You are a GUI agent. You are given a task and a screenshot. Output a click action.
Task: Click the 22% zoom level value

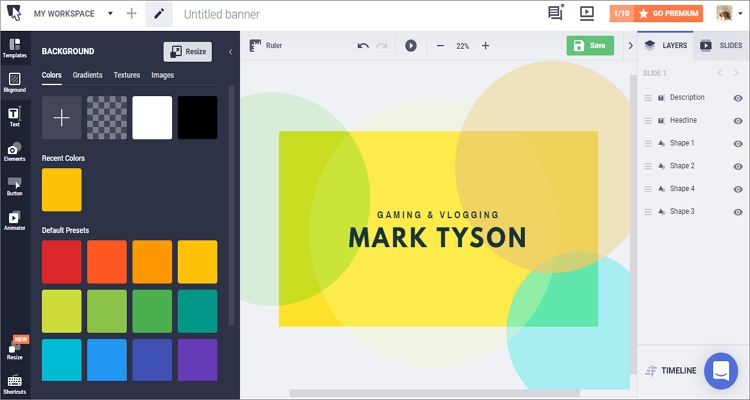[463, 46]
